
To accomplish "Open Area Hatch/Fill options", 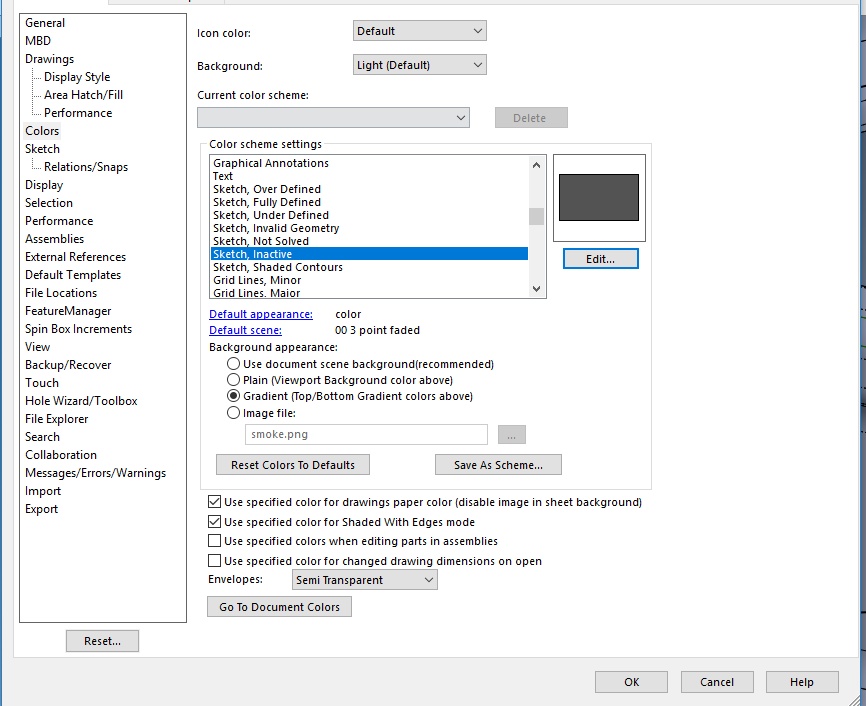I will [x=83, y=95].
